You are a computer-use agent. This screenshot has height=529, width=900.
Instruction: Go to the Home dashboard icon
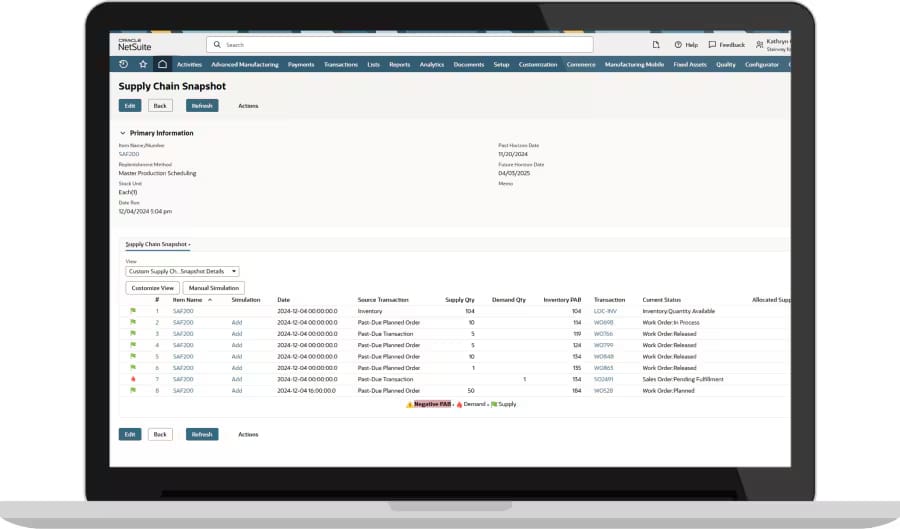click(162, 64)
